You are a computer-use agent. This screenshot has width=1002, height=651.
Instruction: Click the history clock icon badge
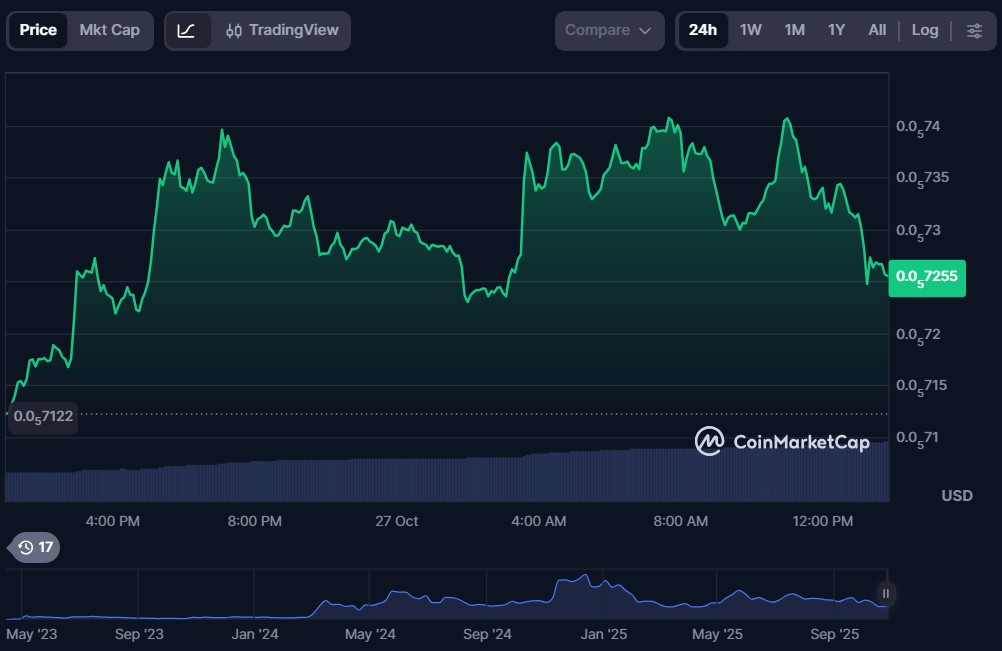[34, 547]
